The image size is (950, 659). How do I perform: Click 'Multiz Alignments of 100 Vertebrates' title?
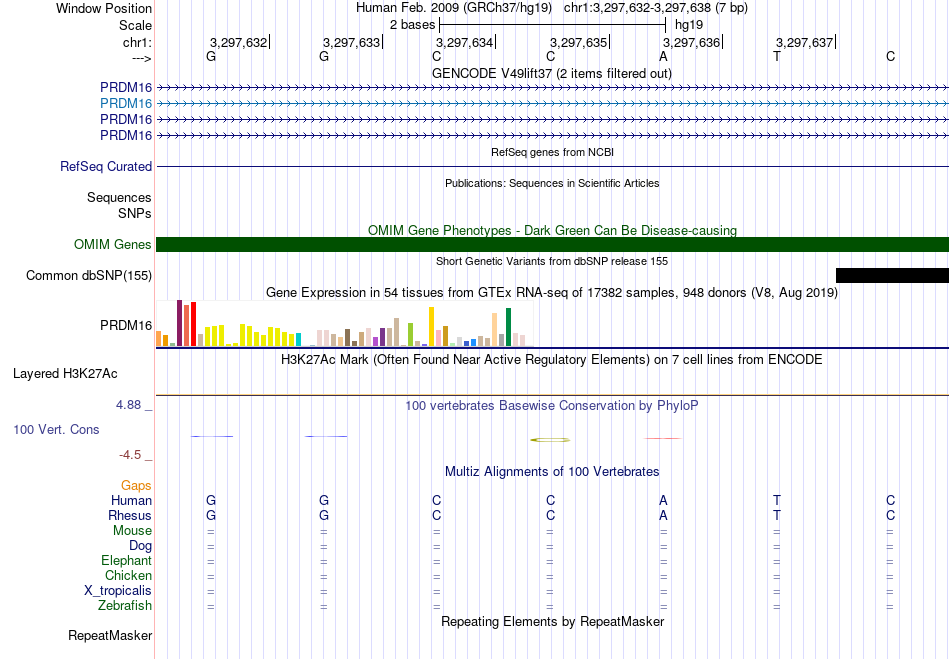pyautogui.click(x=552, y=472)
